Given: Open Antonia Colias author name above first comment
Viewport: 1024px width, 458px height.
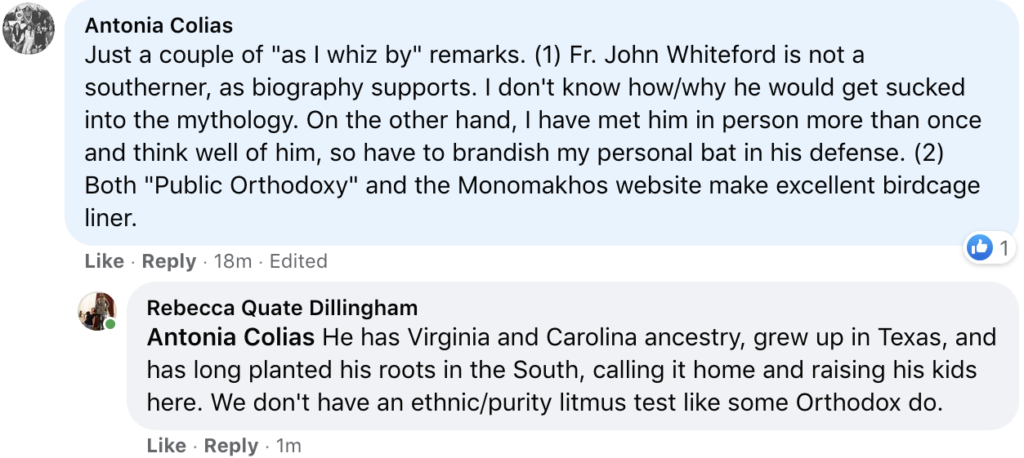Looking at the screenshot, I should (x=159, y=25).
